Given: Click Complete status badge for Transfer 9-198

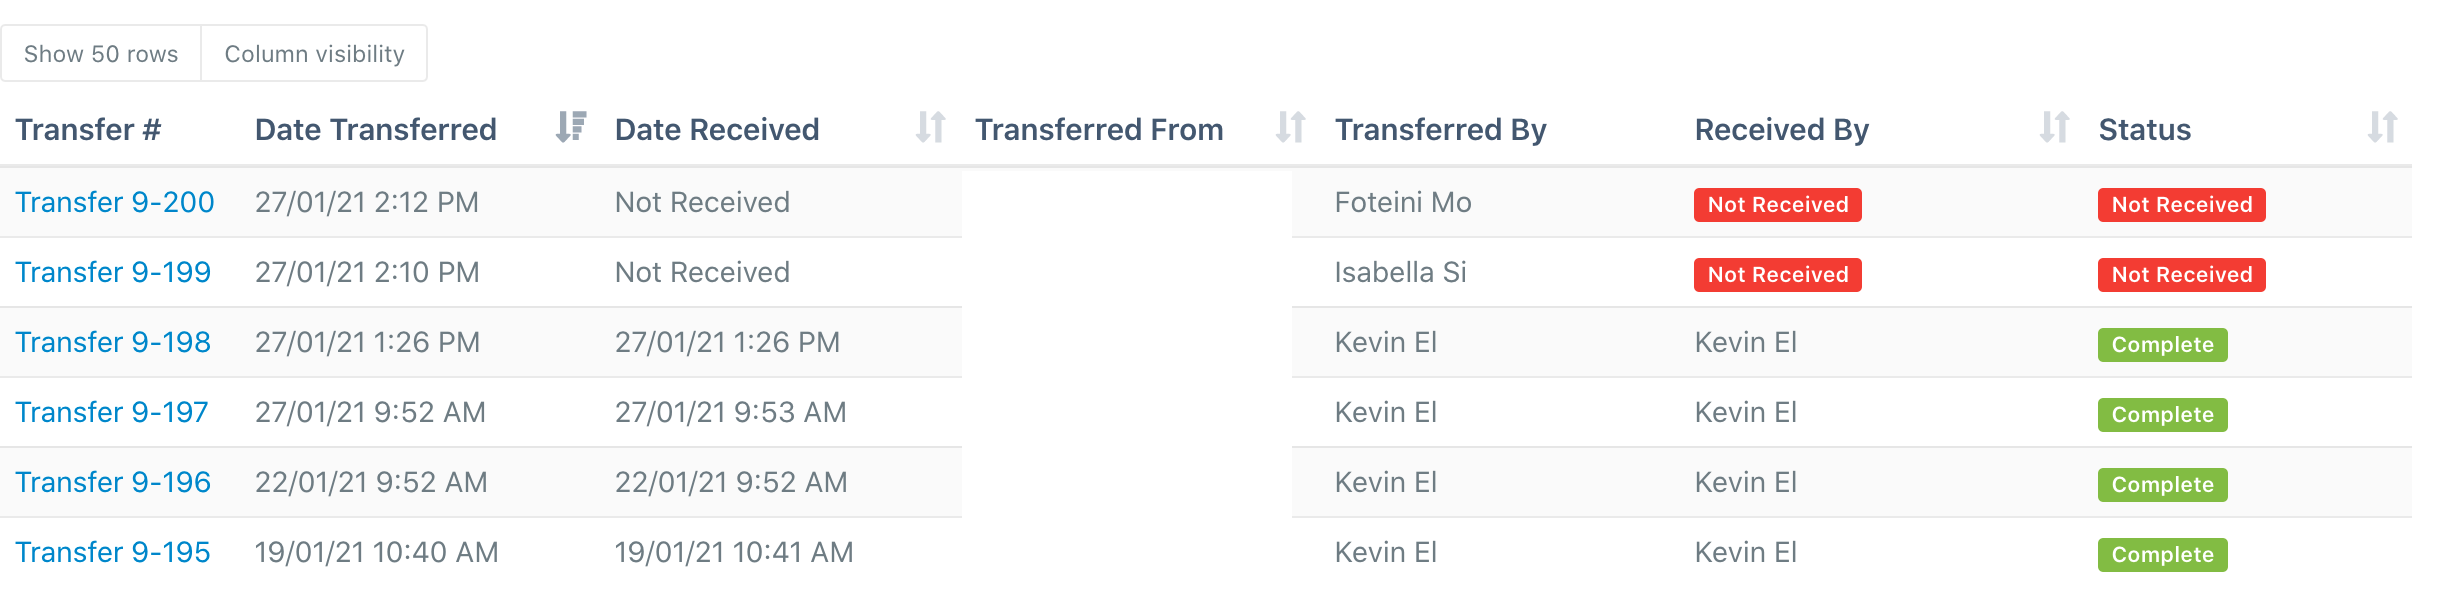Looking at the screenshot, I should click(2163, 344).
